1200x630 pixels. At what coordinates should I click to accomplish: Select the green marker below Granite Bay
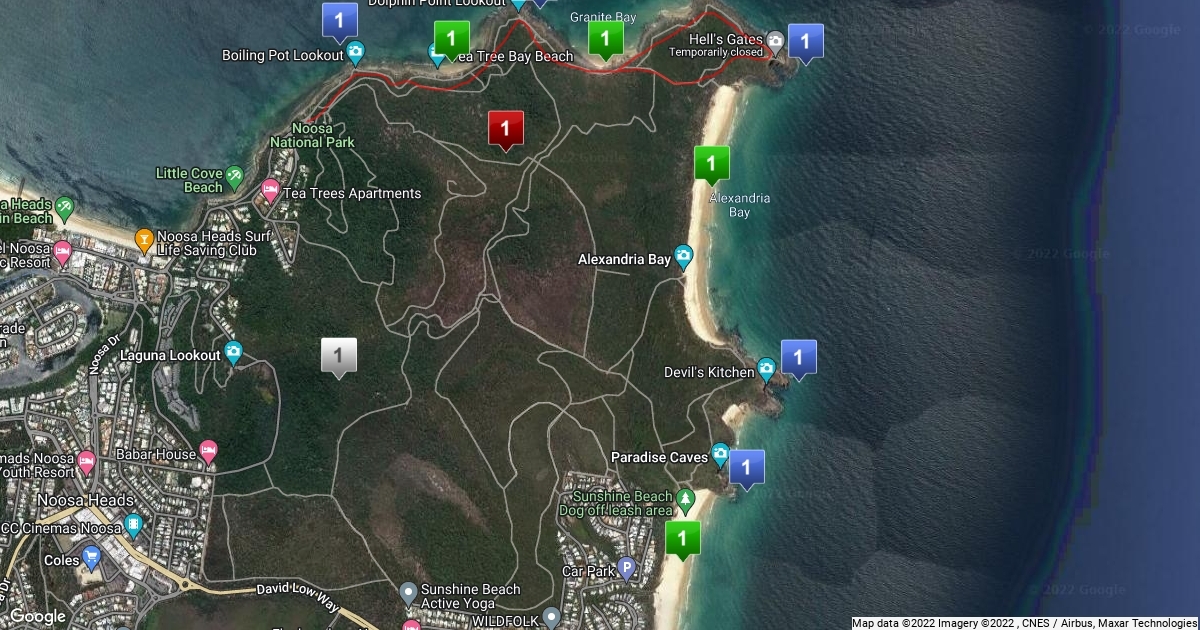click(x=605, y=41)
